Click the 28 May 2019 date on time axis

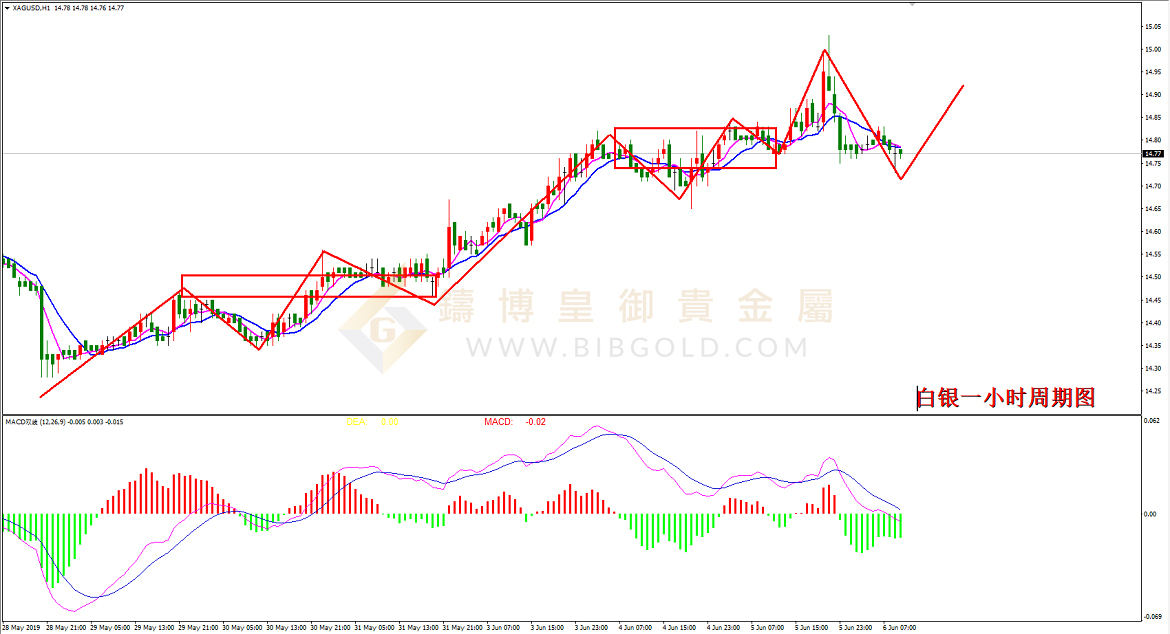[21, 628]
